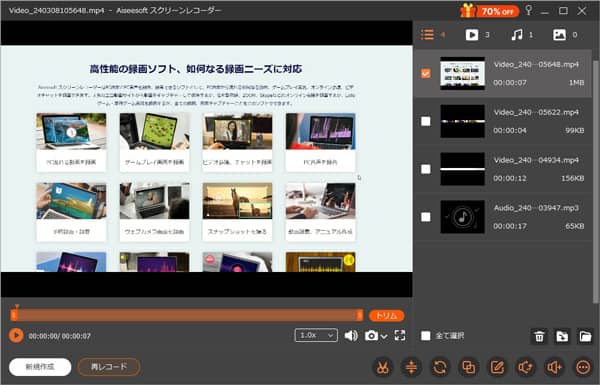The height and width of the screenshot is (385, 600).
Task: Open the file merger tool icon
Action: click(469, 367)
